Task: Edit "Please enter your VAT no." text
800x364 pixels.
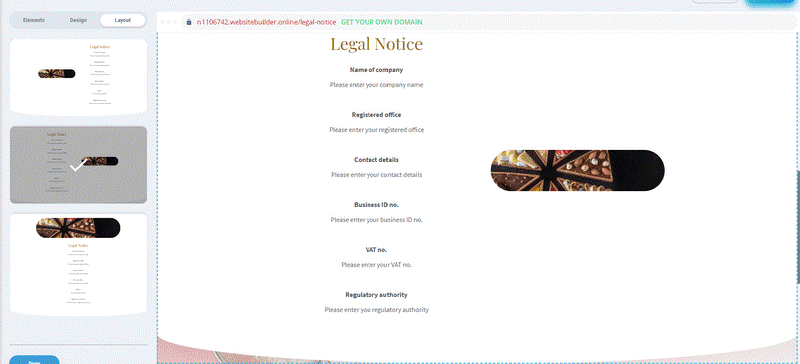Action: 377,265
